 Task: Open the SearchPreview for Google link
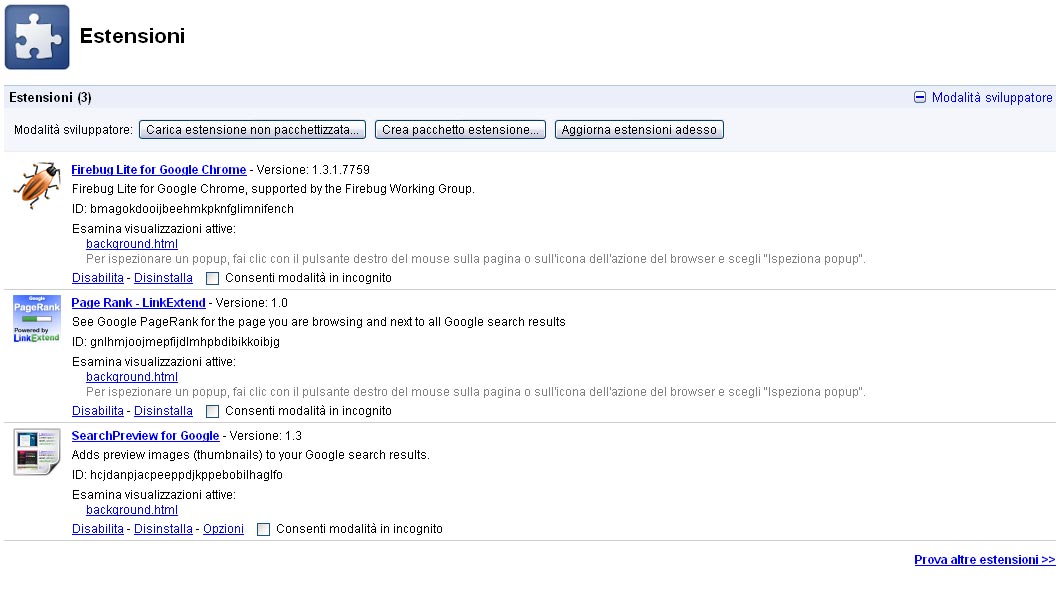coord(145,436)
